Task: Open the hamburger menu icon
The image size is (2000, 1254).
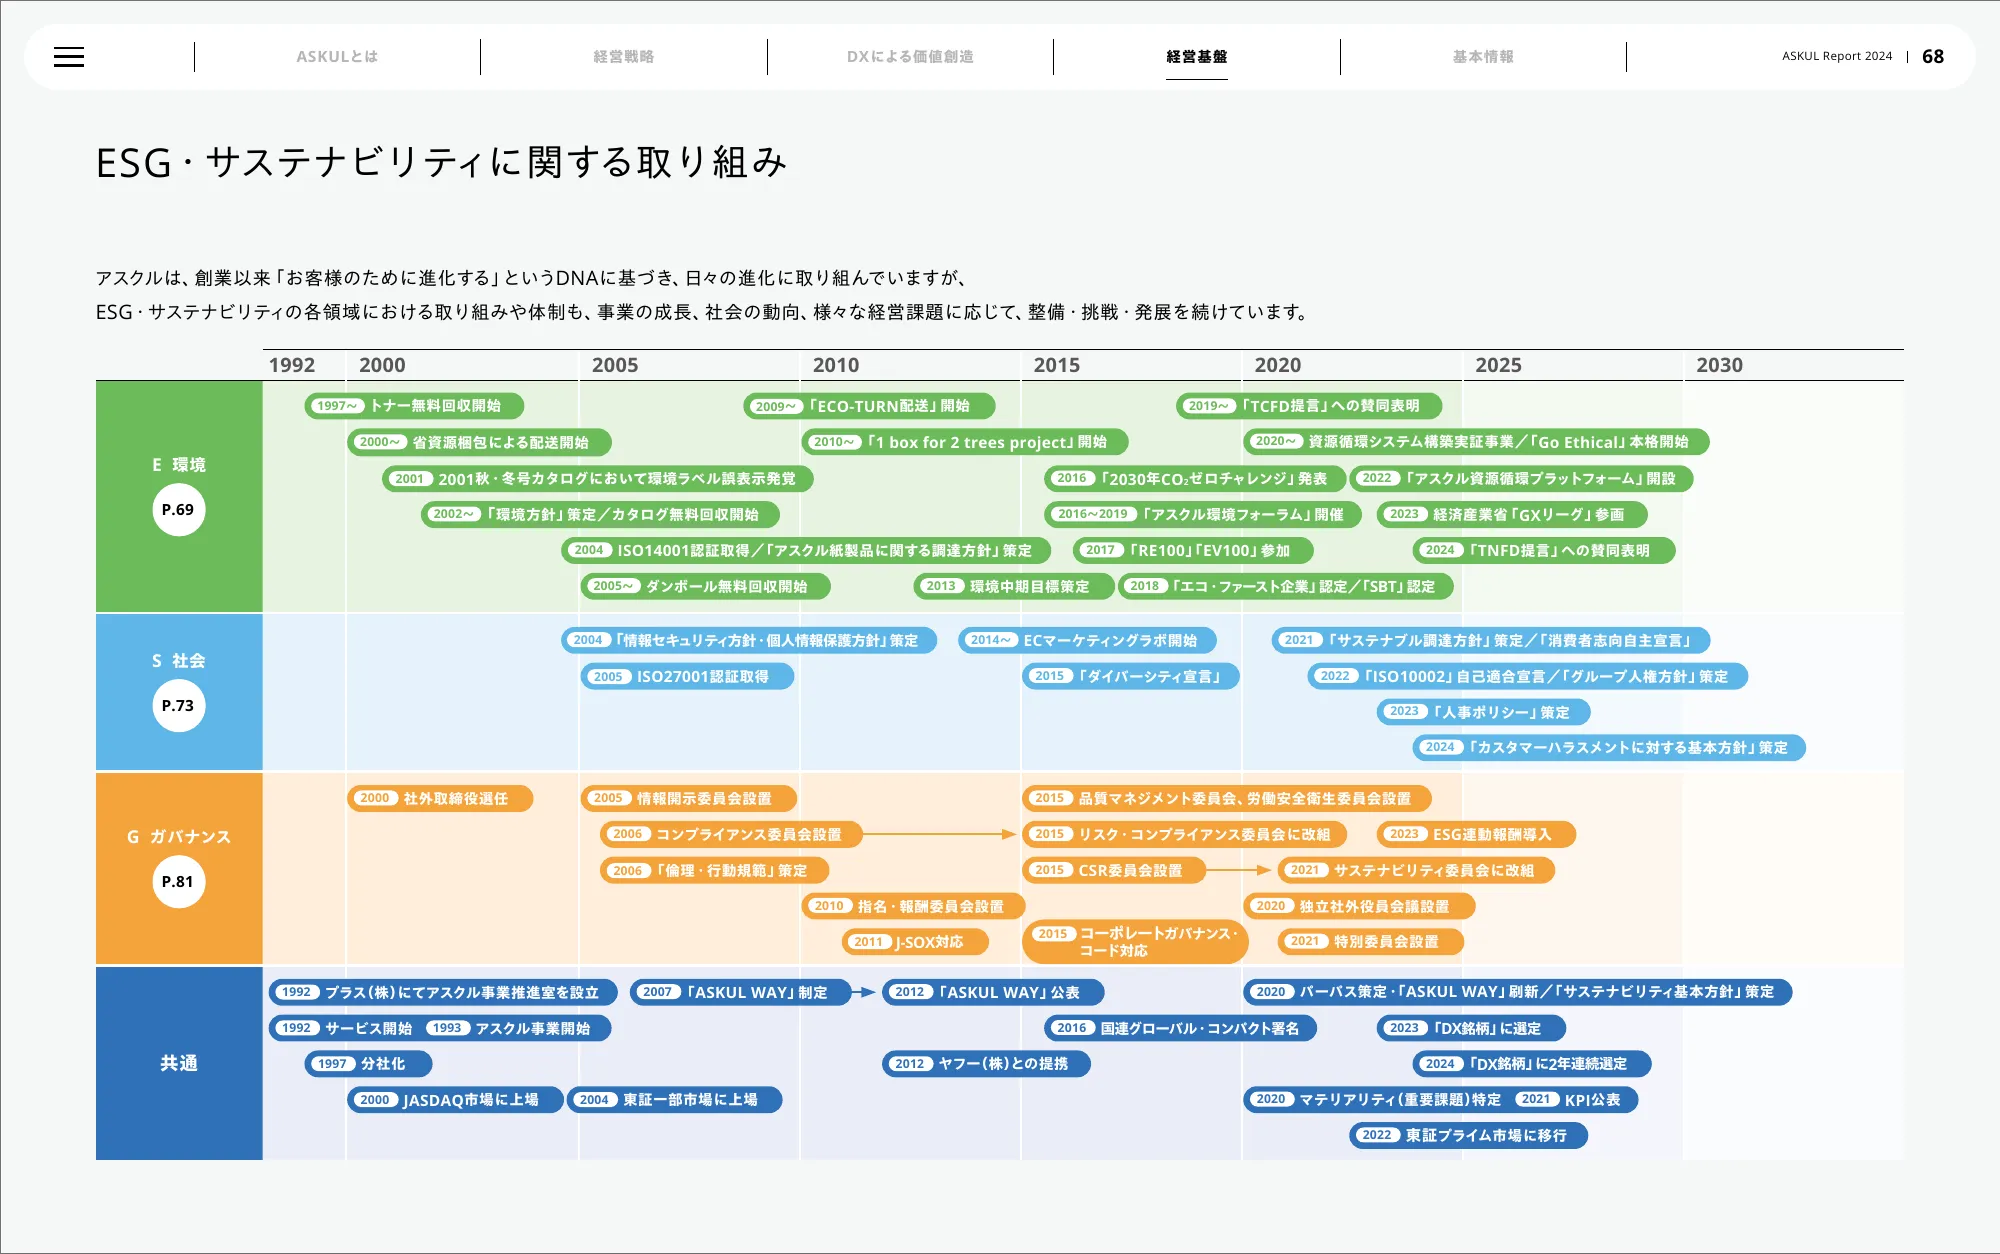Action: pos(69,57)
